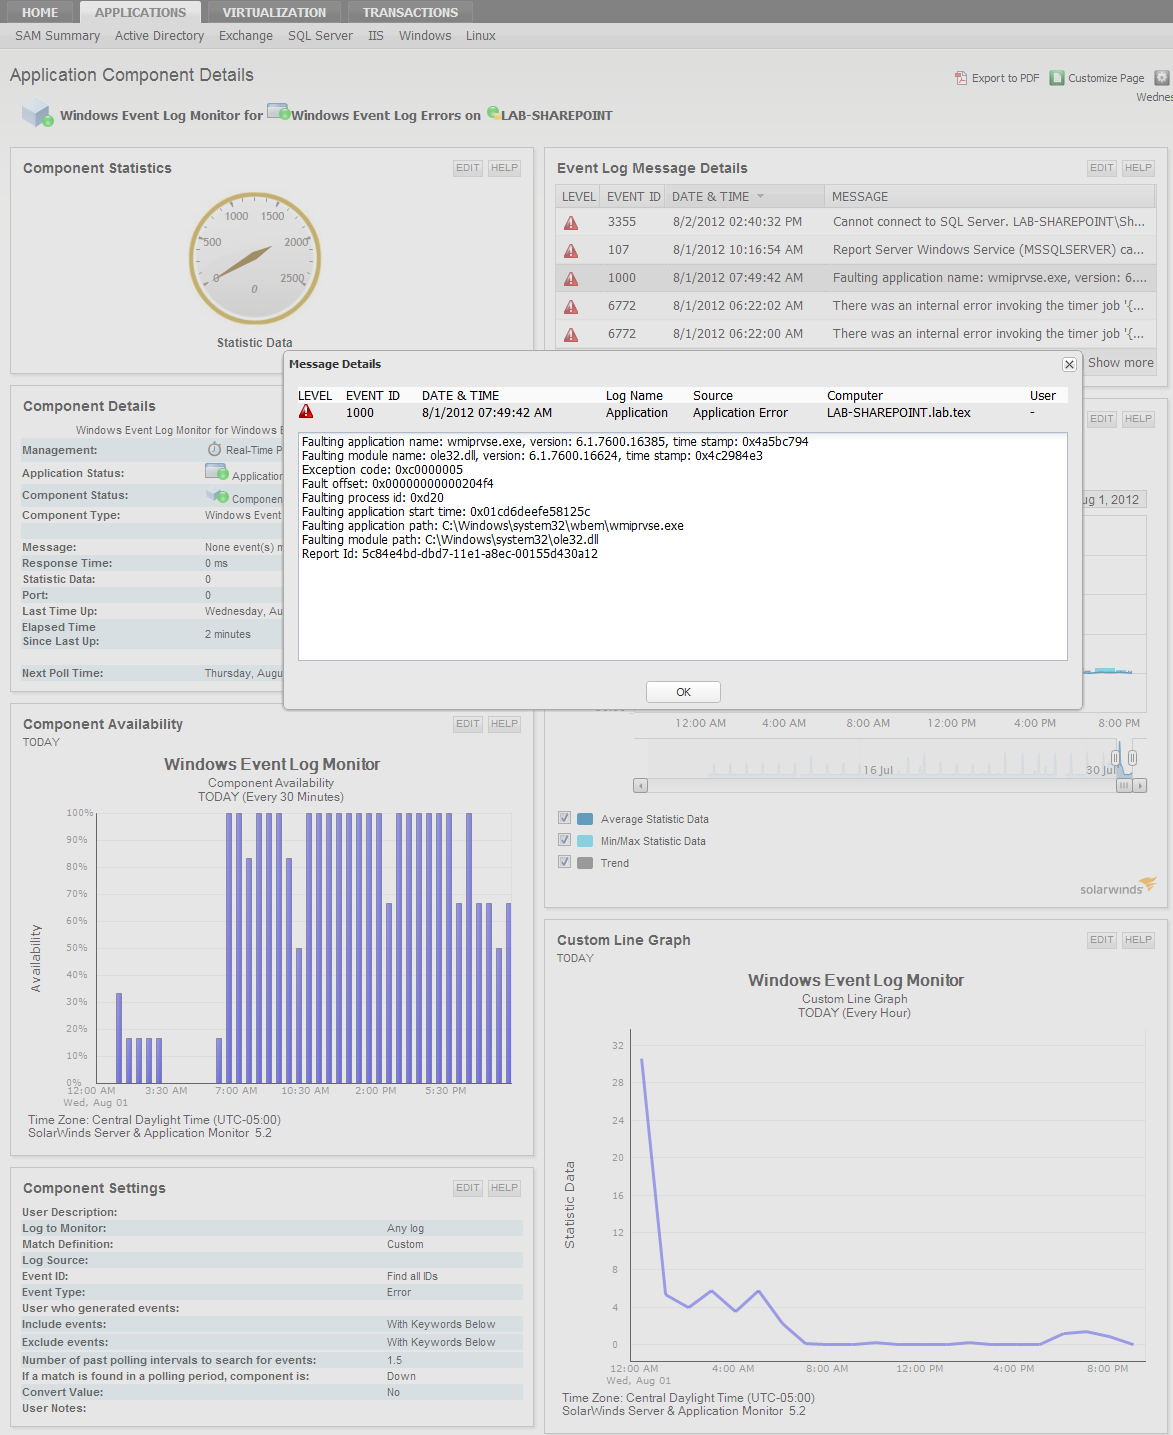Open the Customize Page icon
This screenshot has width=1173, height=1435.
tap(1057, 77)
